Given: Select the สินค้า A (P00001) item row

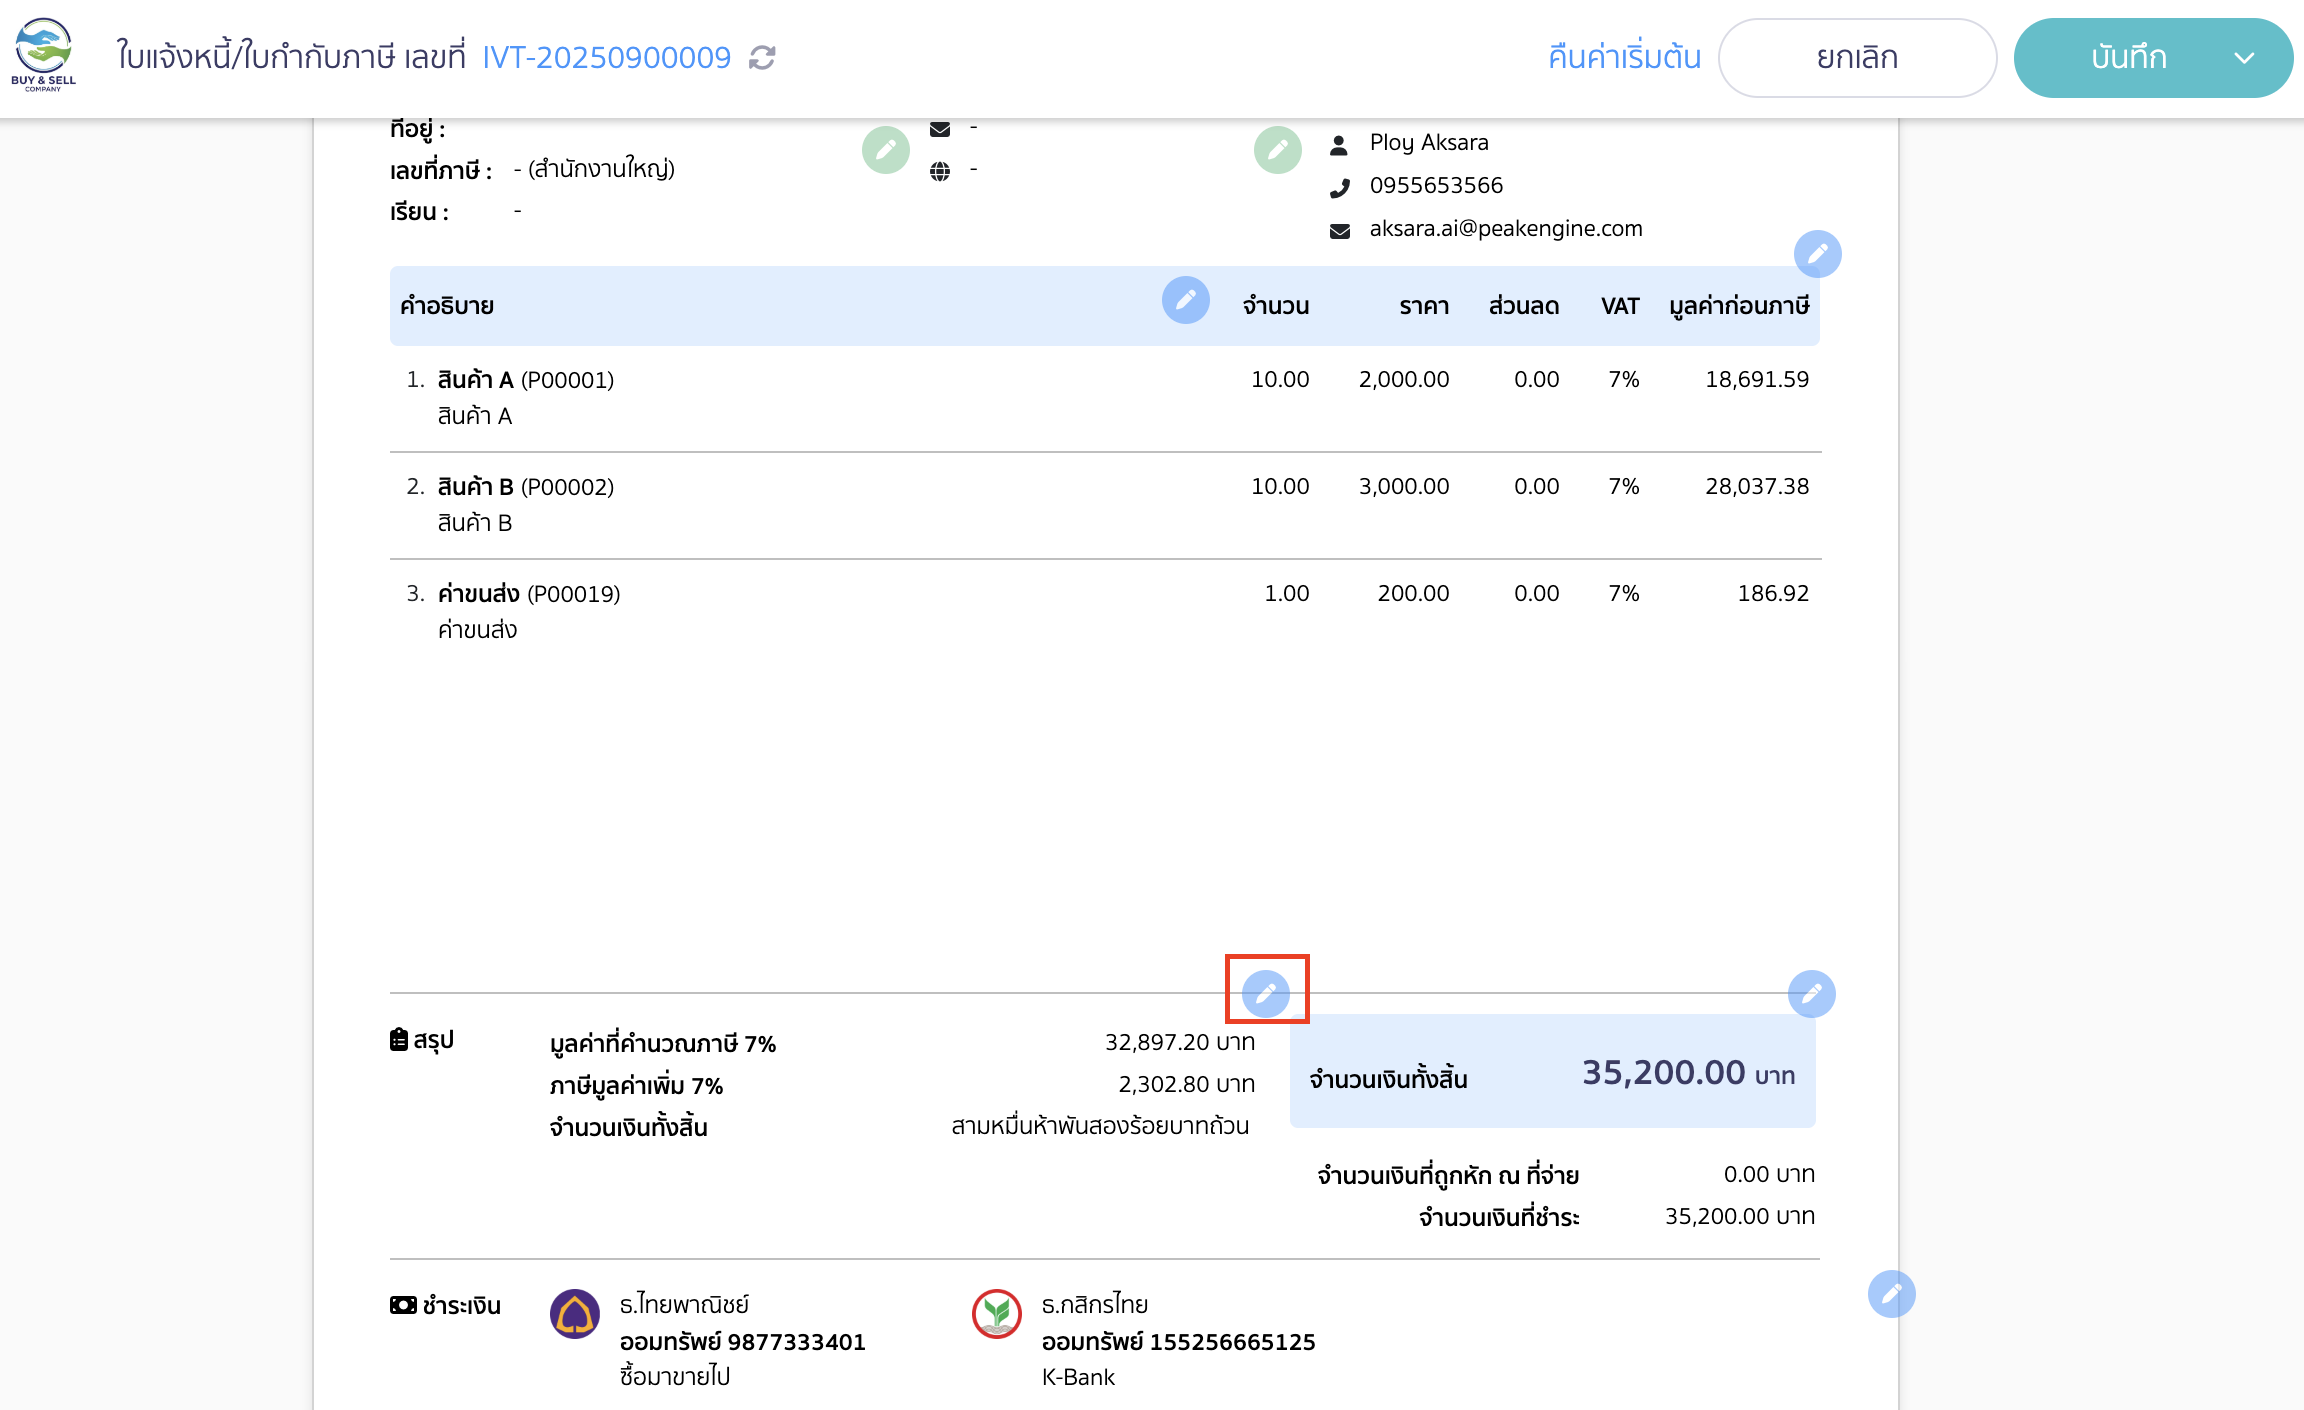Looking at the screenshot, I should pos(1105,398).
